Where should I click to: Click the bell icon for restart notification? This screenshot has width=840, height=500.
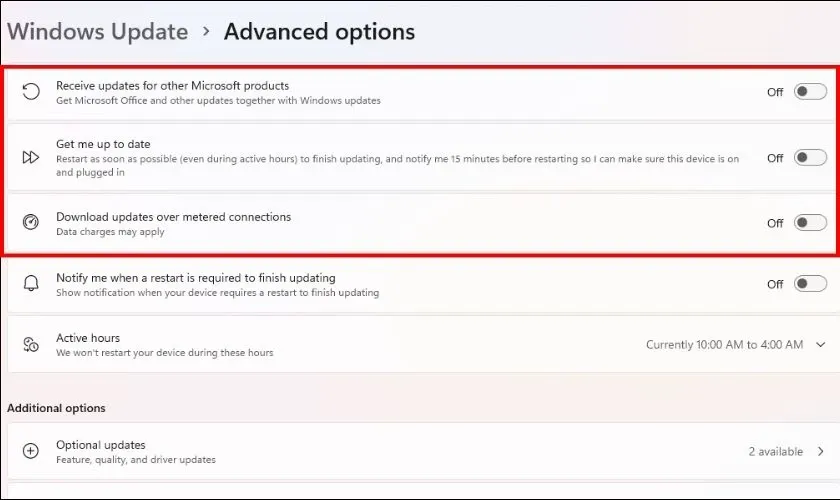tap(31, 284)
